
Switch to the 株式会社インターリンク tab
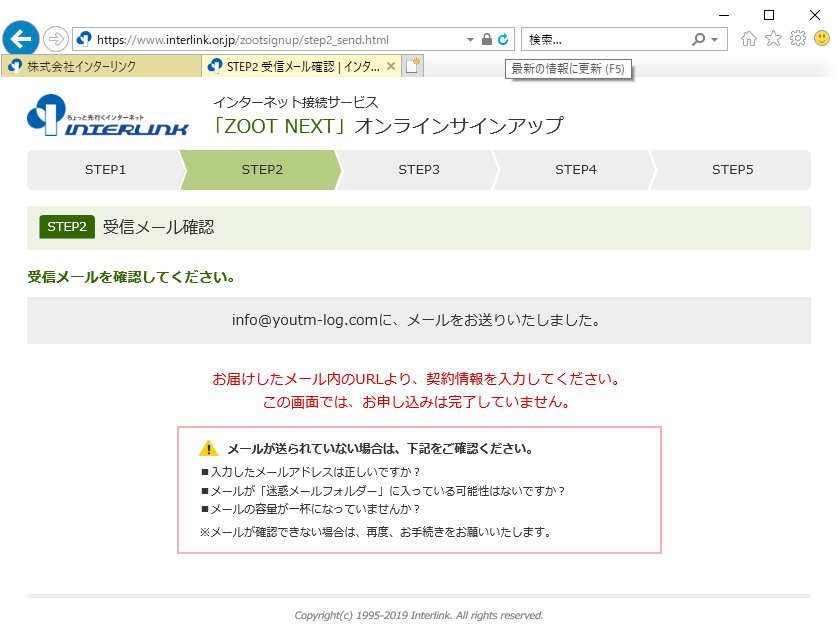point(102,66)
